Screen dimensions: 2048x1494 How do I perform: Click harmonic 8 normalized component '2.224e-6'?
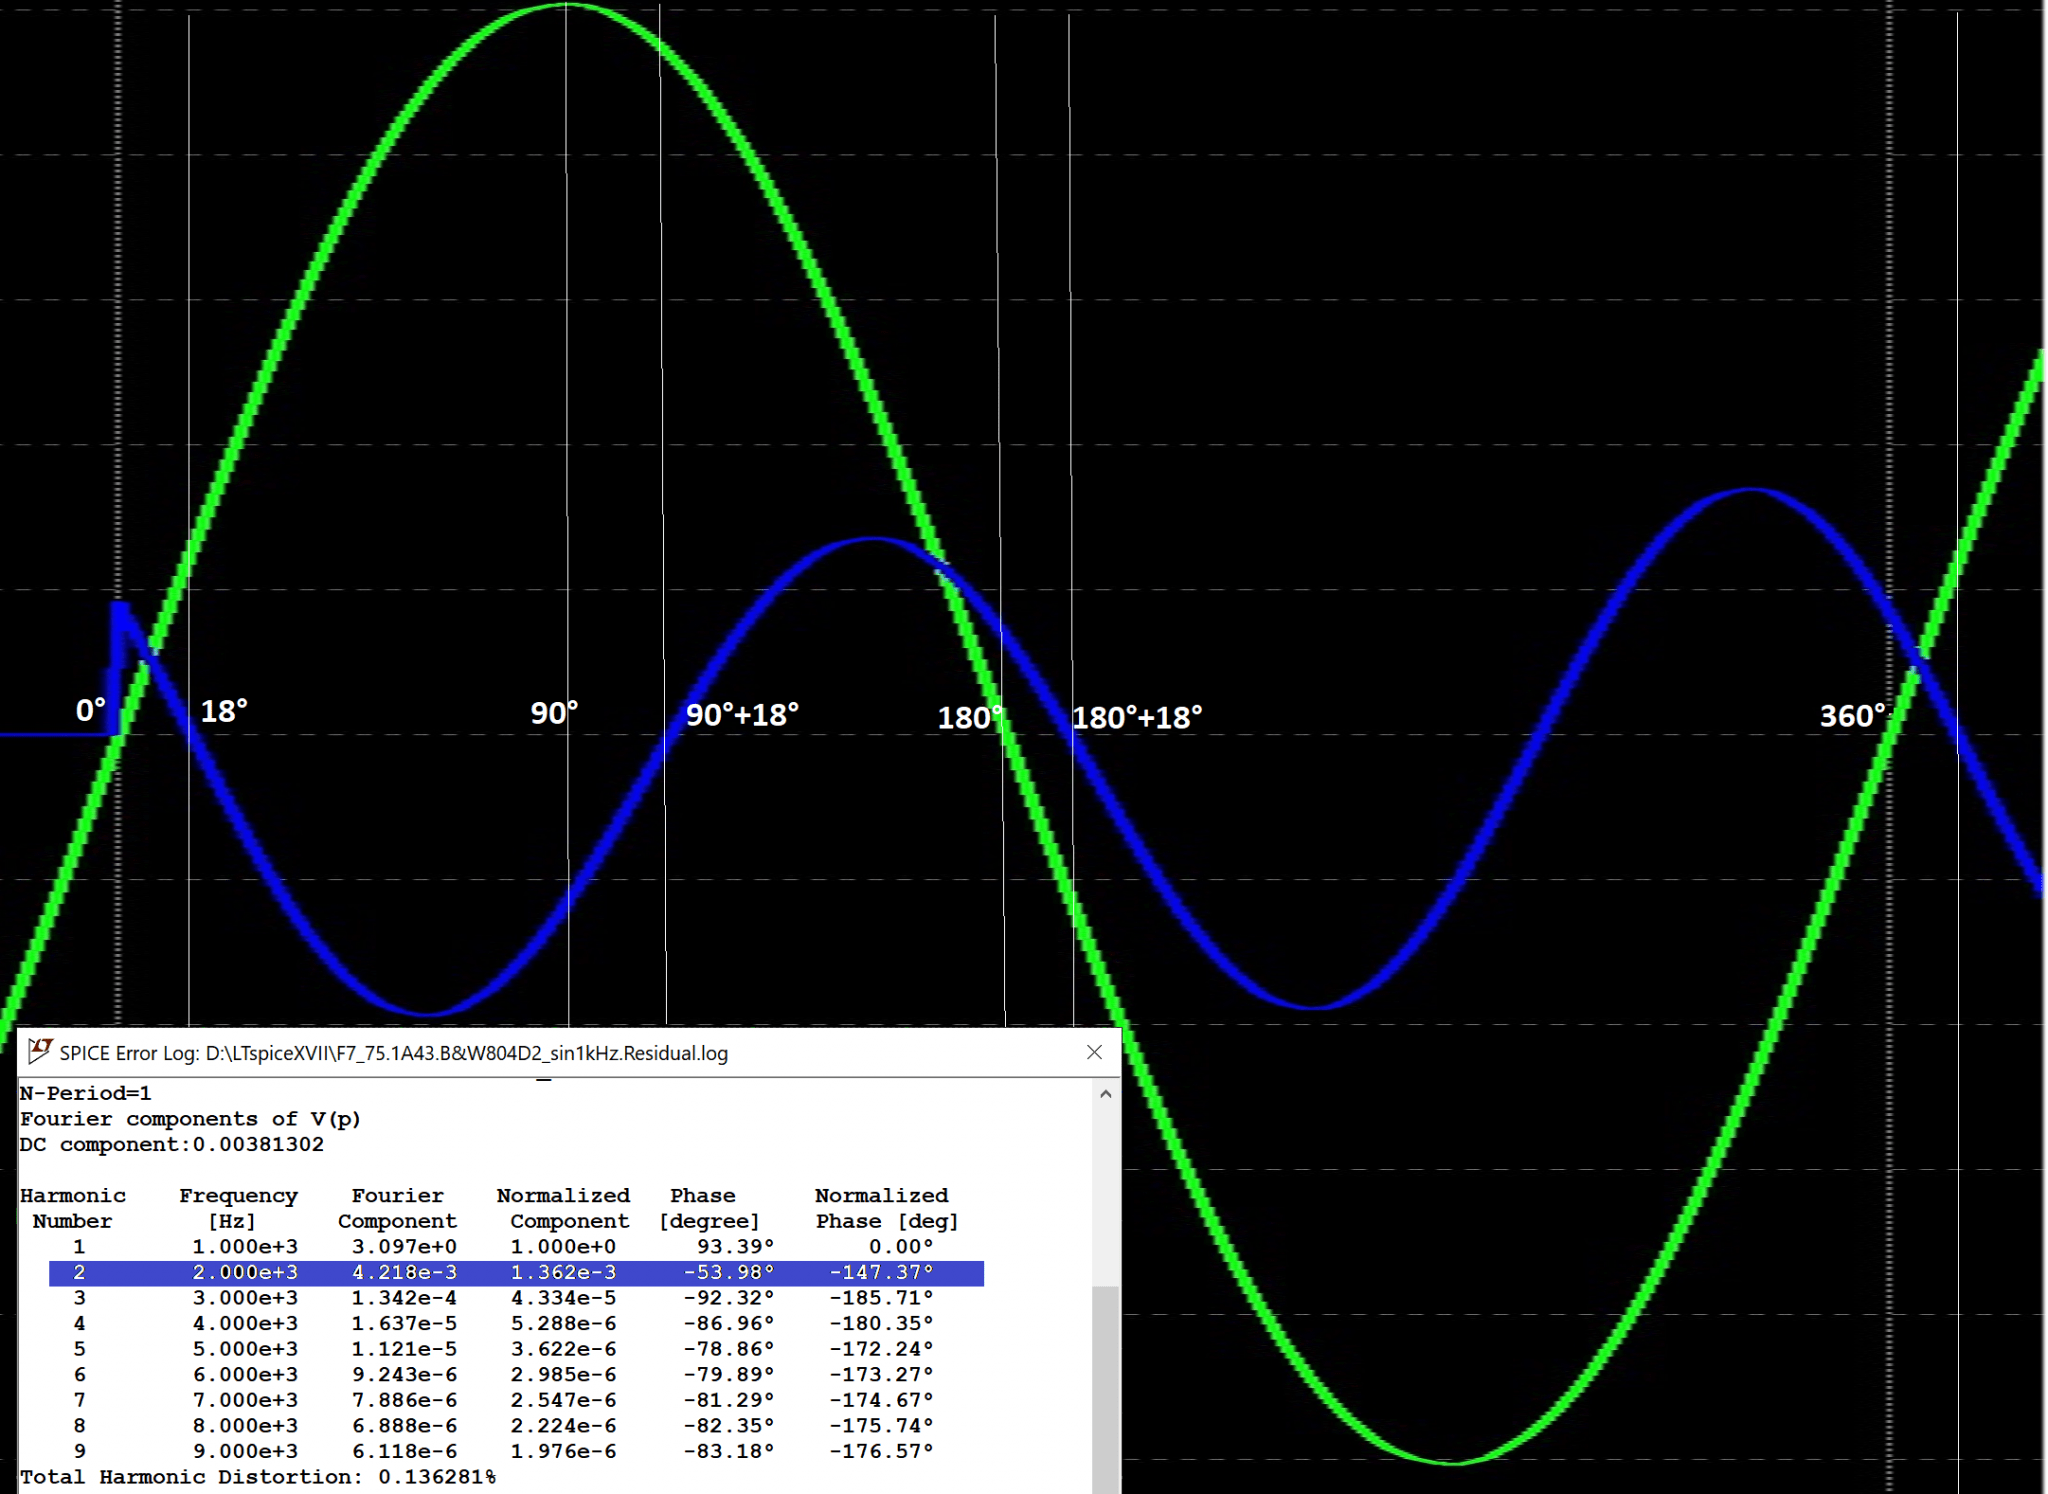click(x=563, y=1426)
